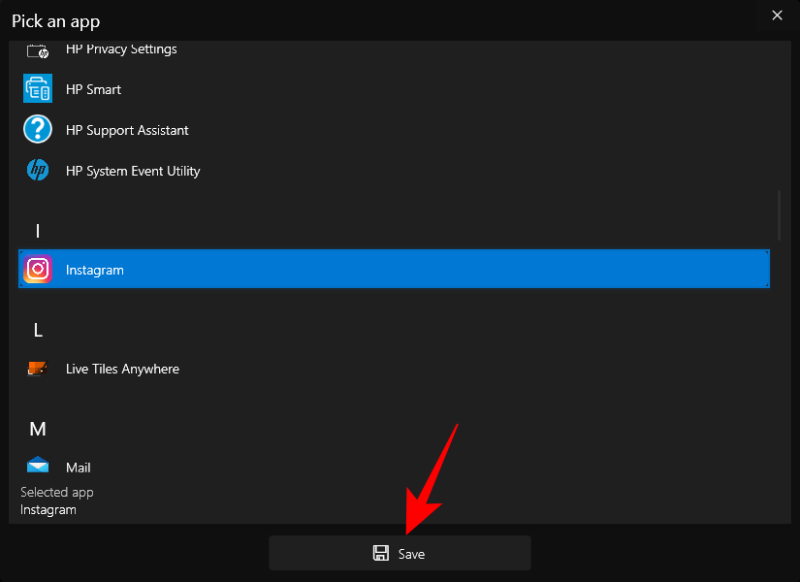800x582 pixels.
Task: Close the Pick an app dialog
Action: pyautogui.click(x=777, y=15)
